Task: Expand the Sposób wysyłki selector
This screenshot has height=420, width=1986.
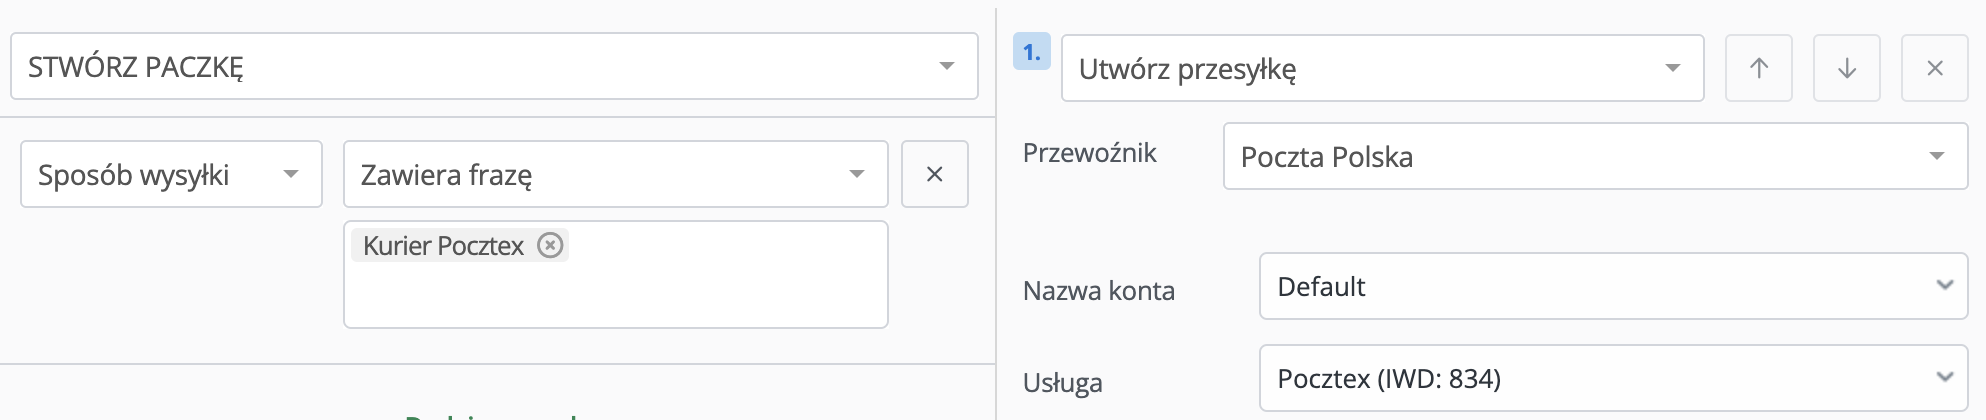Action: (x=171, y=174)
